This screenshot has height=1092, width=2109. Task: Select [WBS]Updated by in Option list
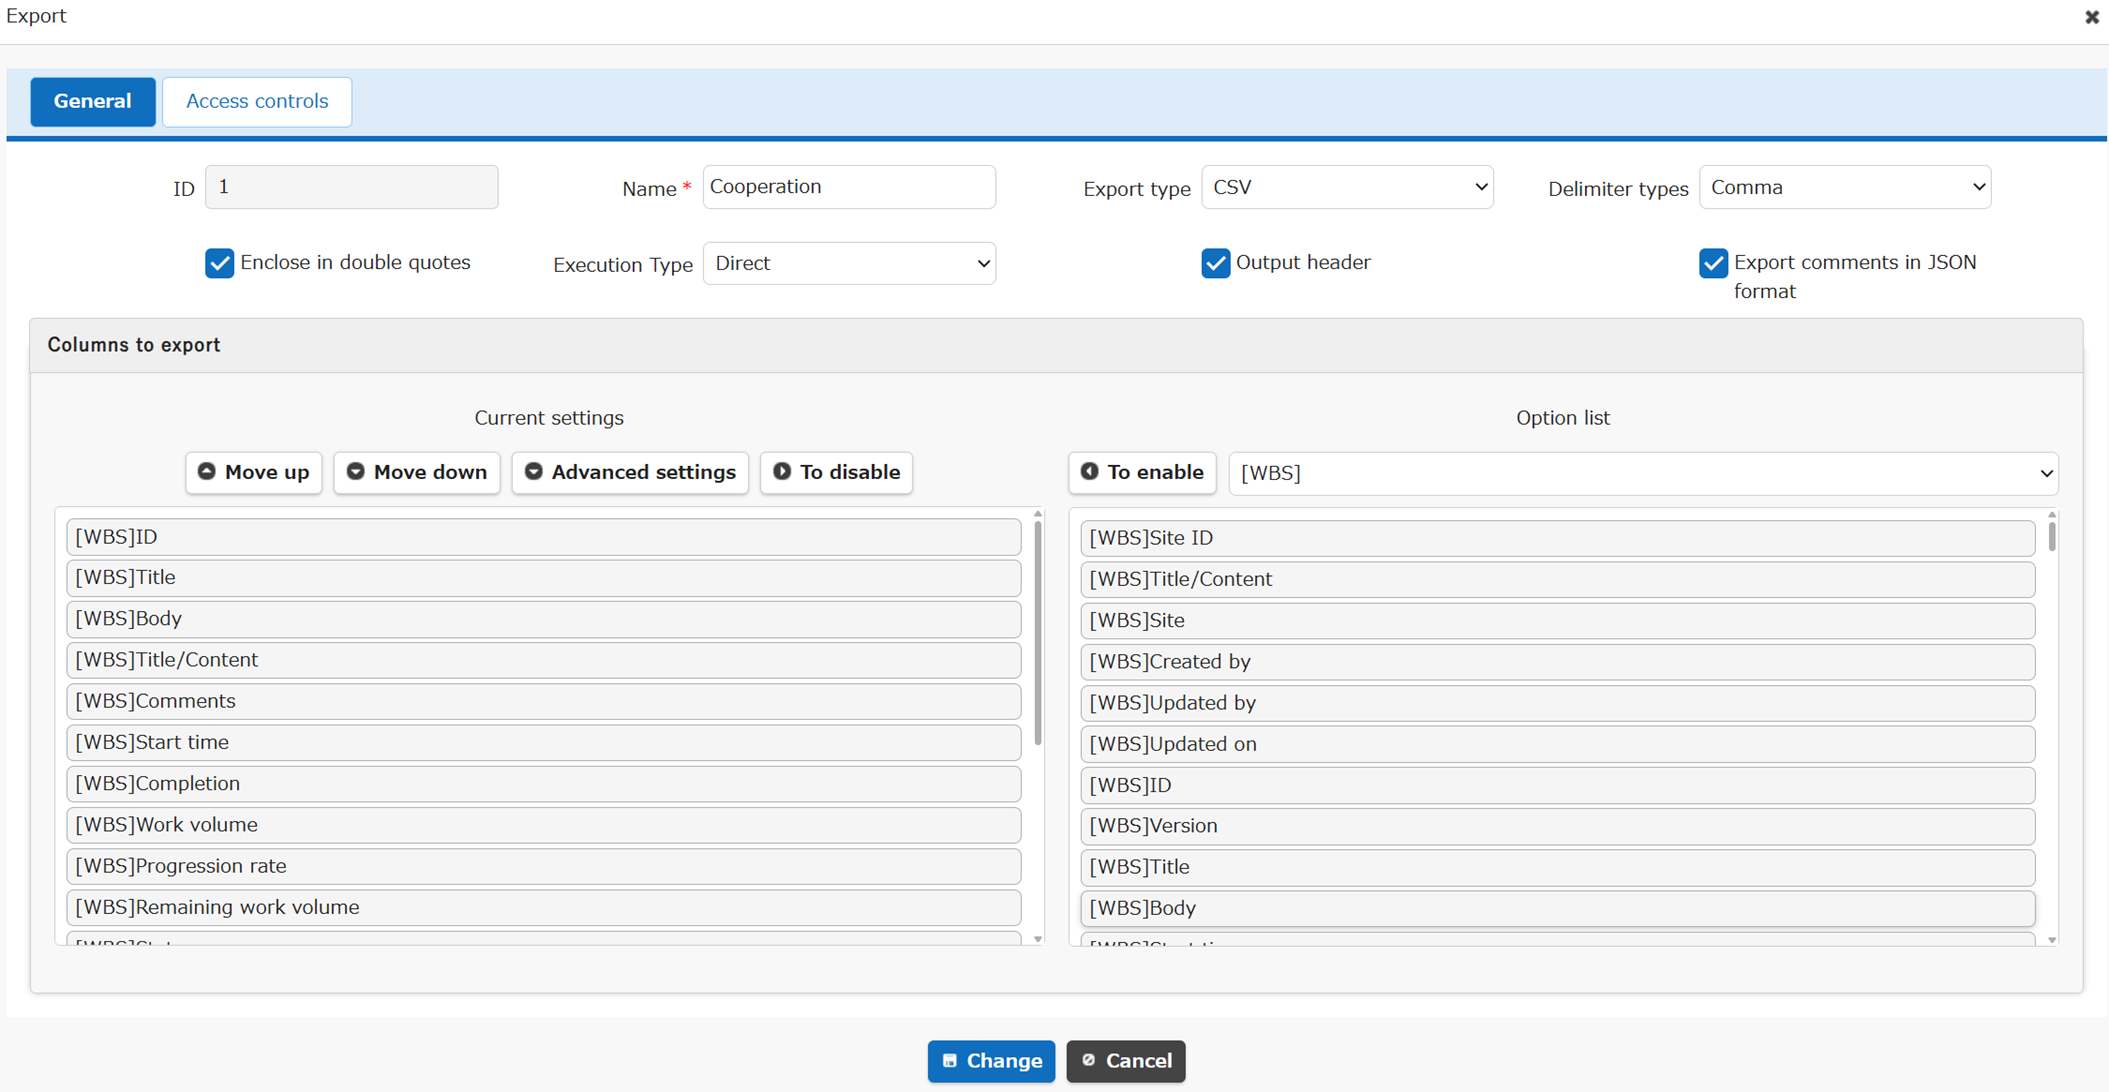[1558, 703]
